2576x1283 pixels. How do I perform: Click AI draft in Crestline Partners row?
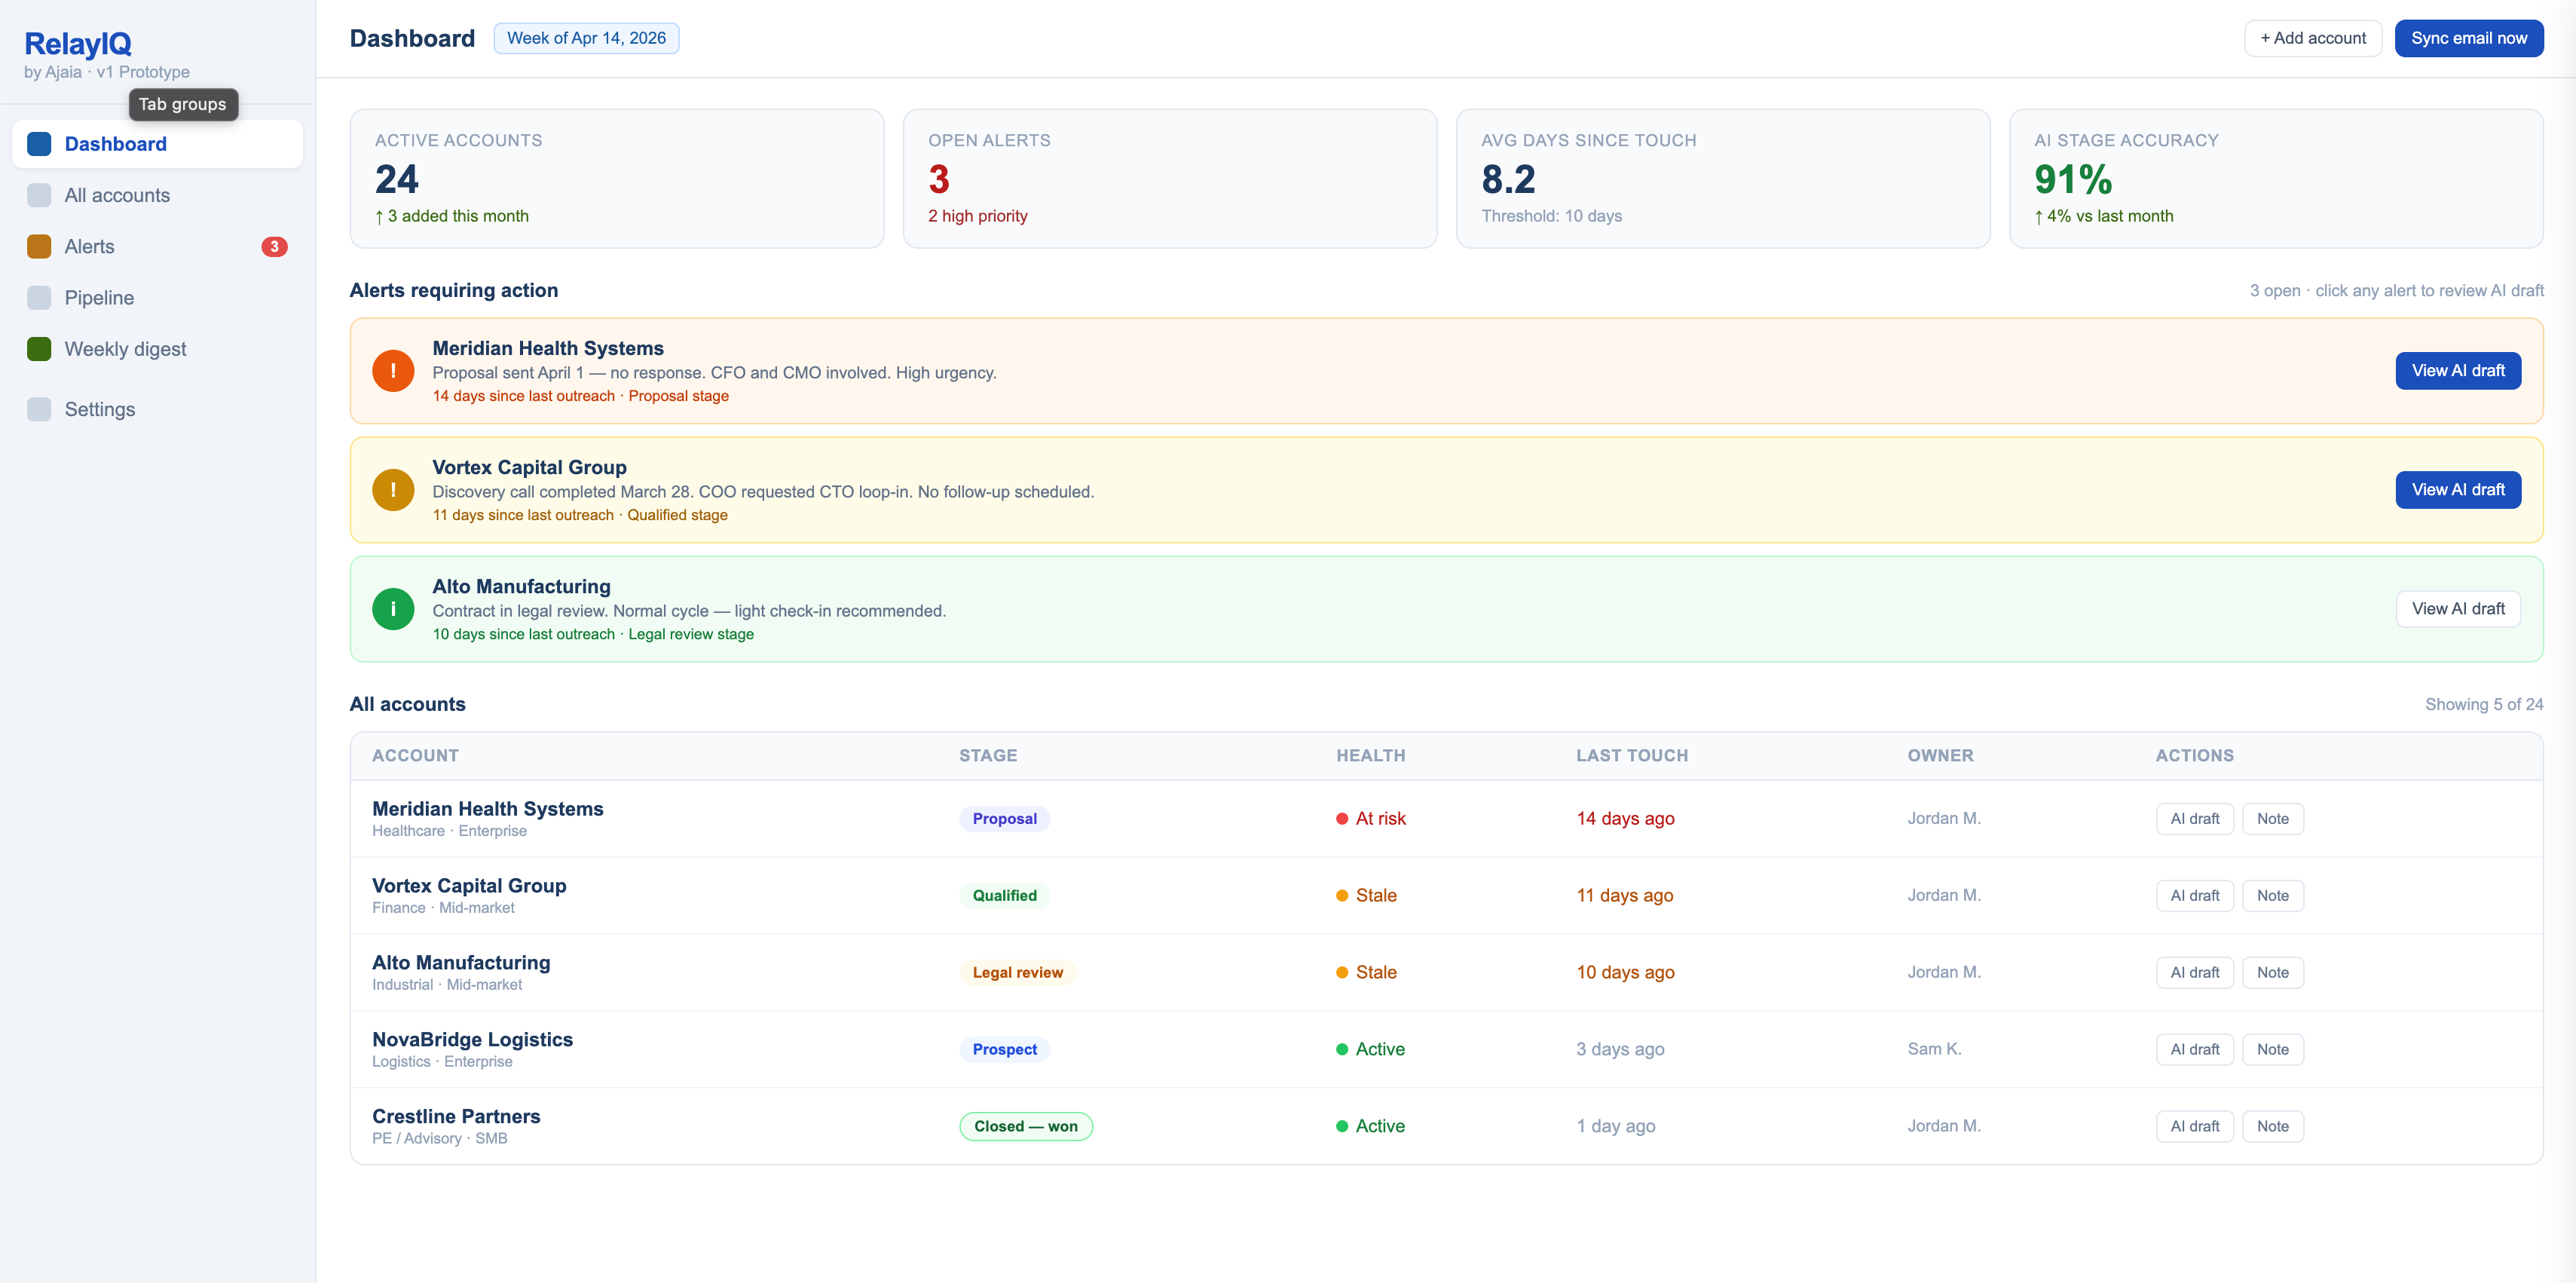pyautogui.click(x=2194, y=1126)
